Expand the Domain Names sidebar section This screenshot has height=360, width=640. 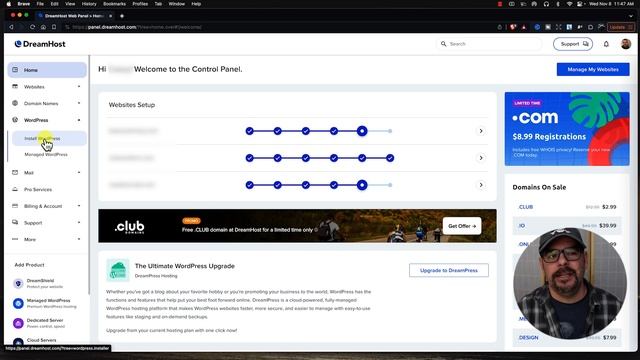point(79,103)
